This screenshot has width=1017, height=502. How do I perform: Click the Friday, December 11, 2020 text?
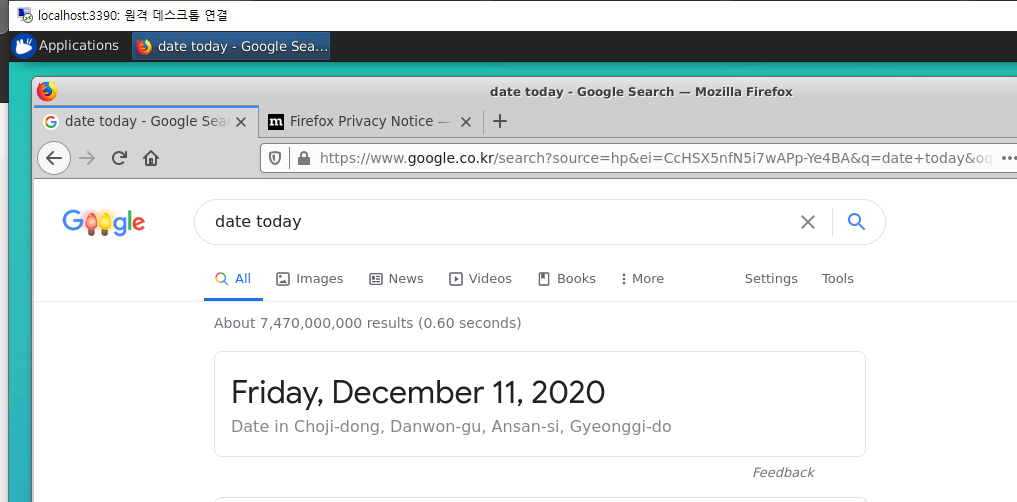click(x=418, y=392)
